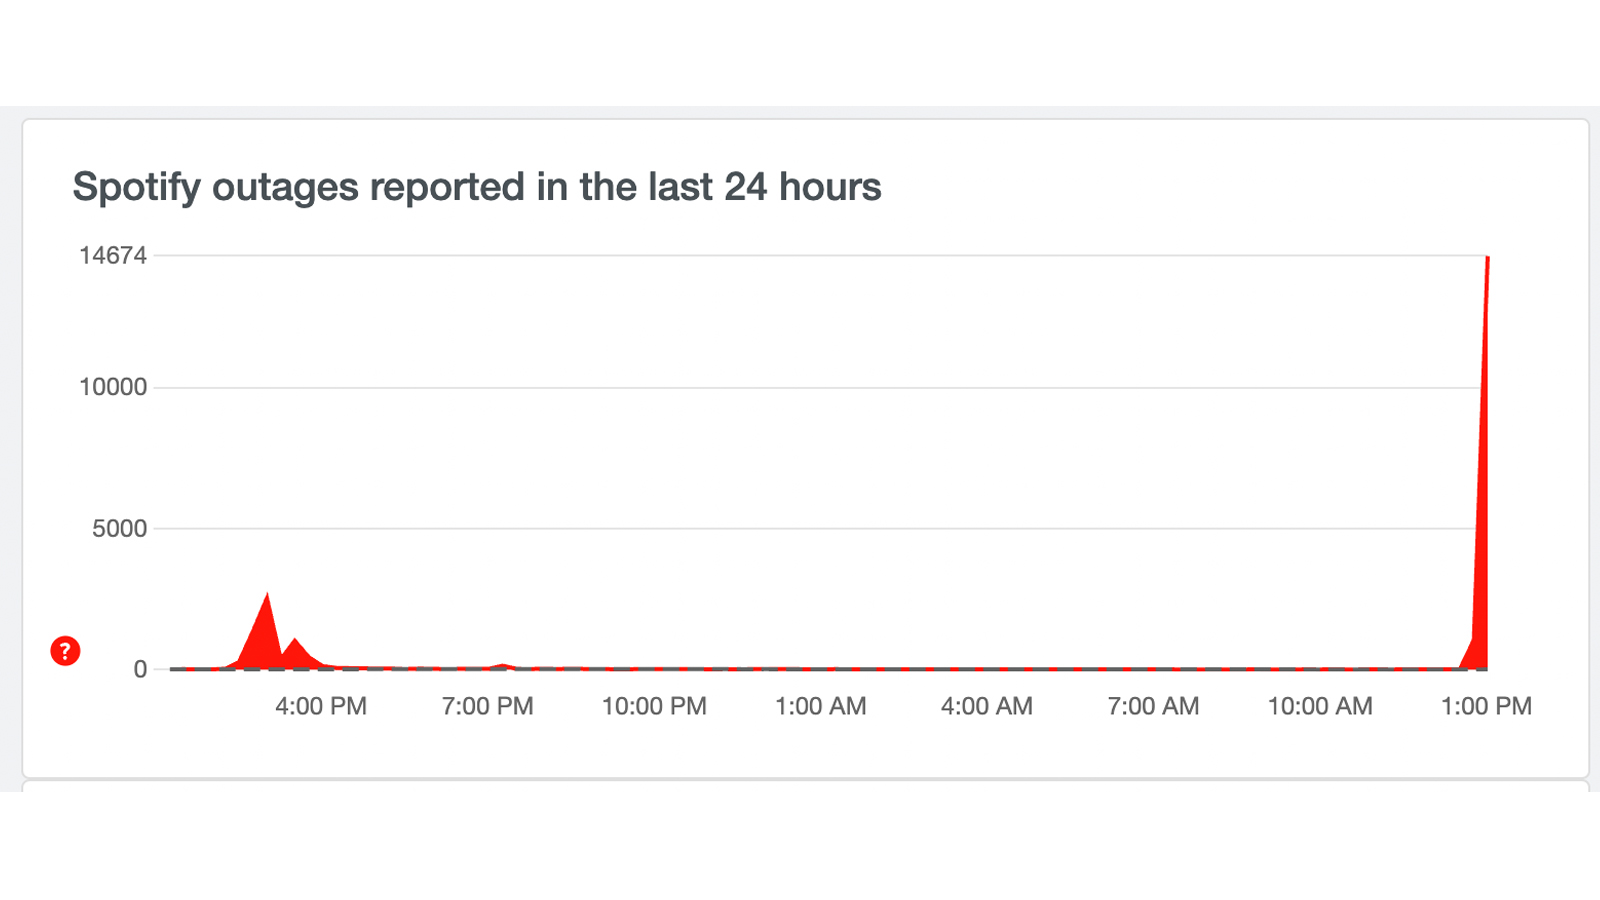This screenshot has width=1600, height=900.
Task: Click the 10000 y-axis label
Action: click(113, 387)
